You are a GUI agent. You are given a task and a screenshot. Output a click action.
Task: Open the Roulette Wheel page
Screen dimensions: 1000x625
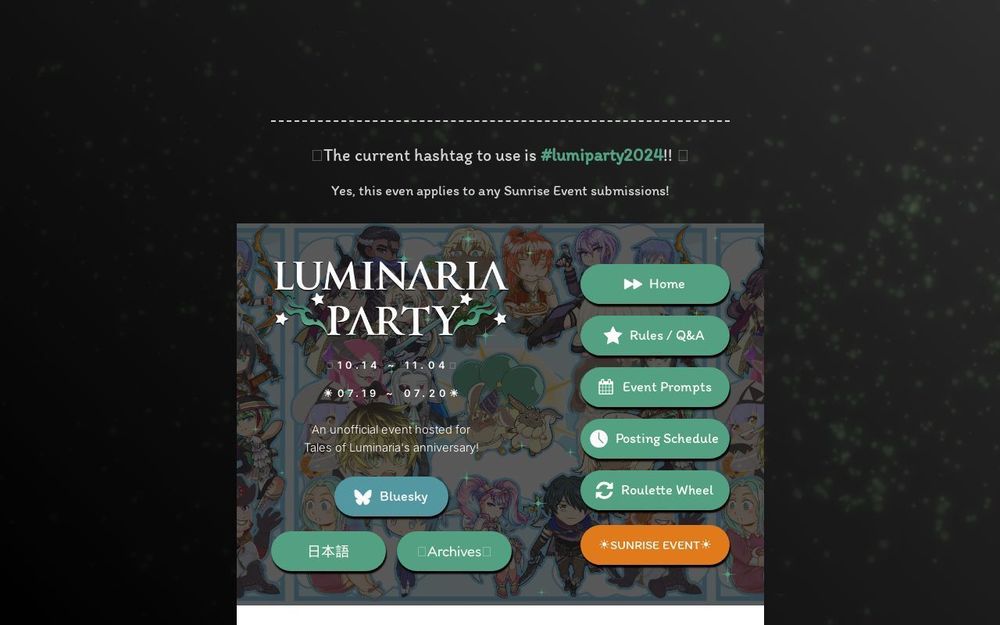(655, 490)
